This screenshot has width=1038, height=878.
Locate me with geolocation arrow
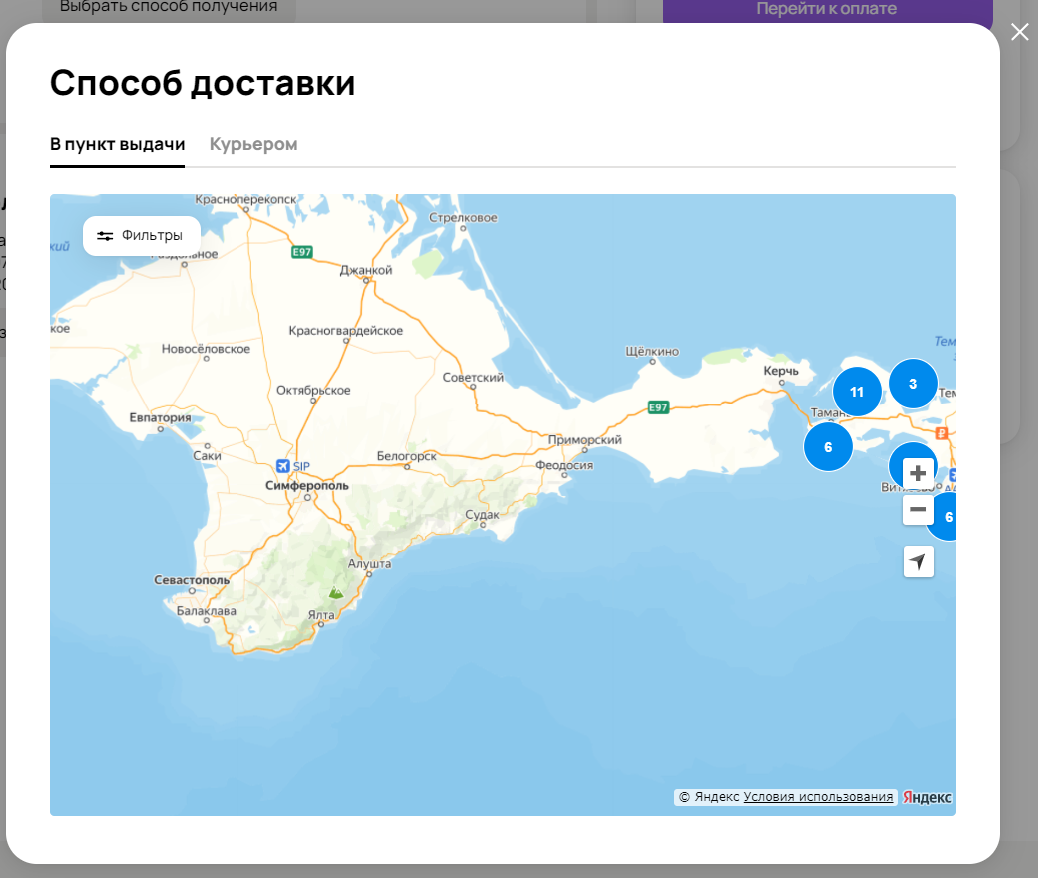(x=918, y=561)
